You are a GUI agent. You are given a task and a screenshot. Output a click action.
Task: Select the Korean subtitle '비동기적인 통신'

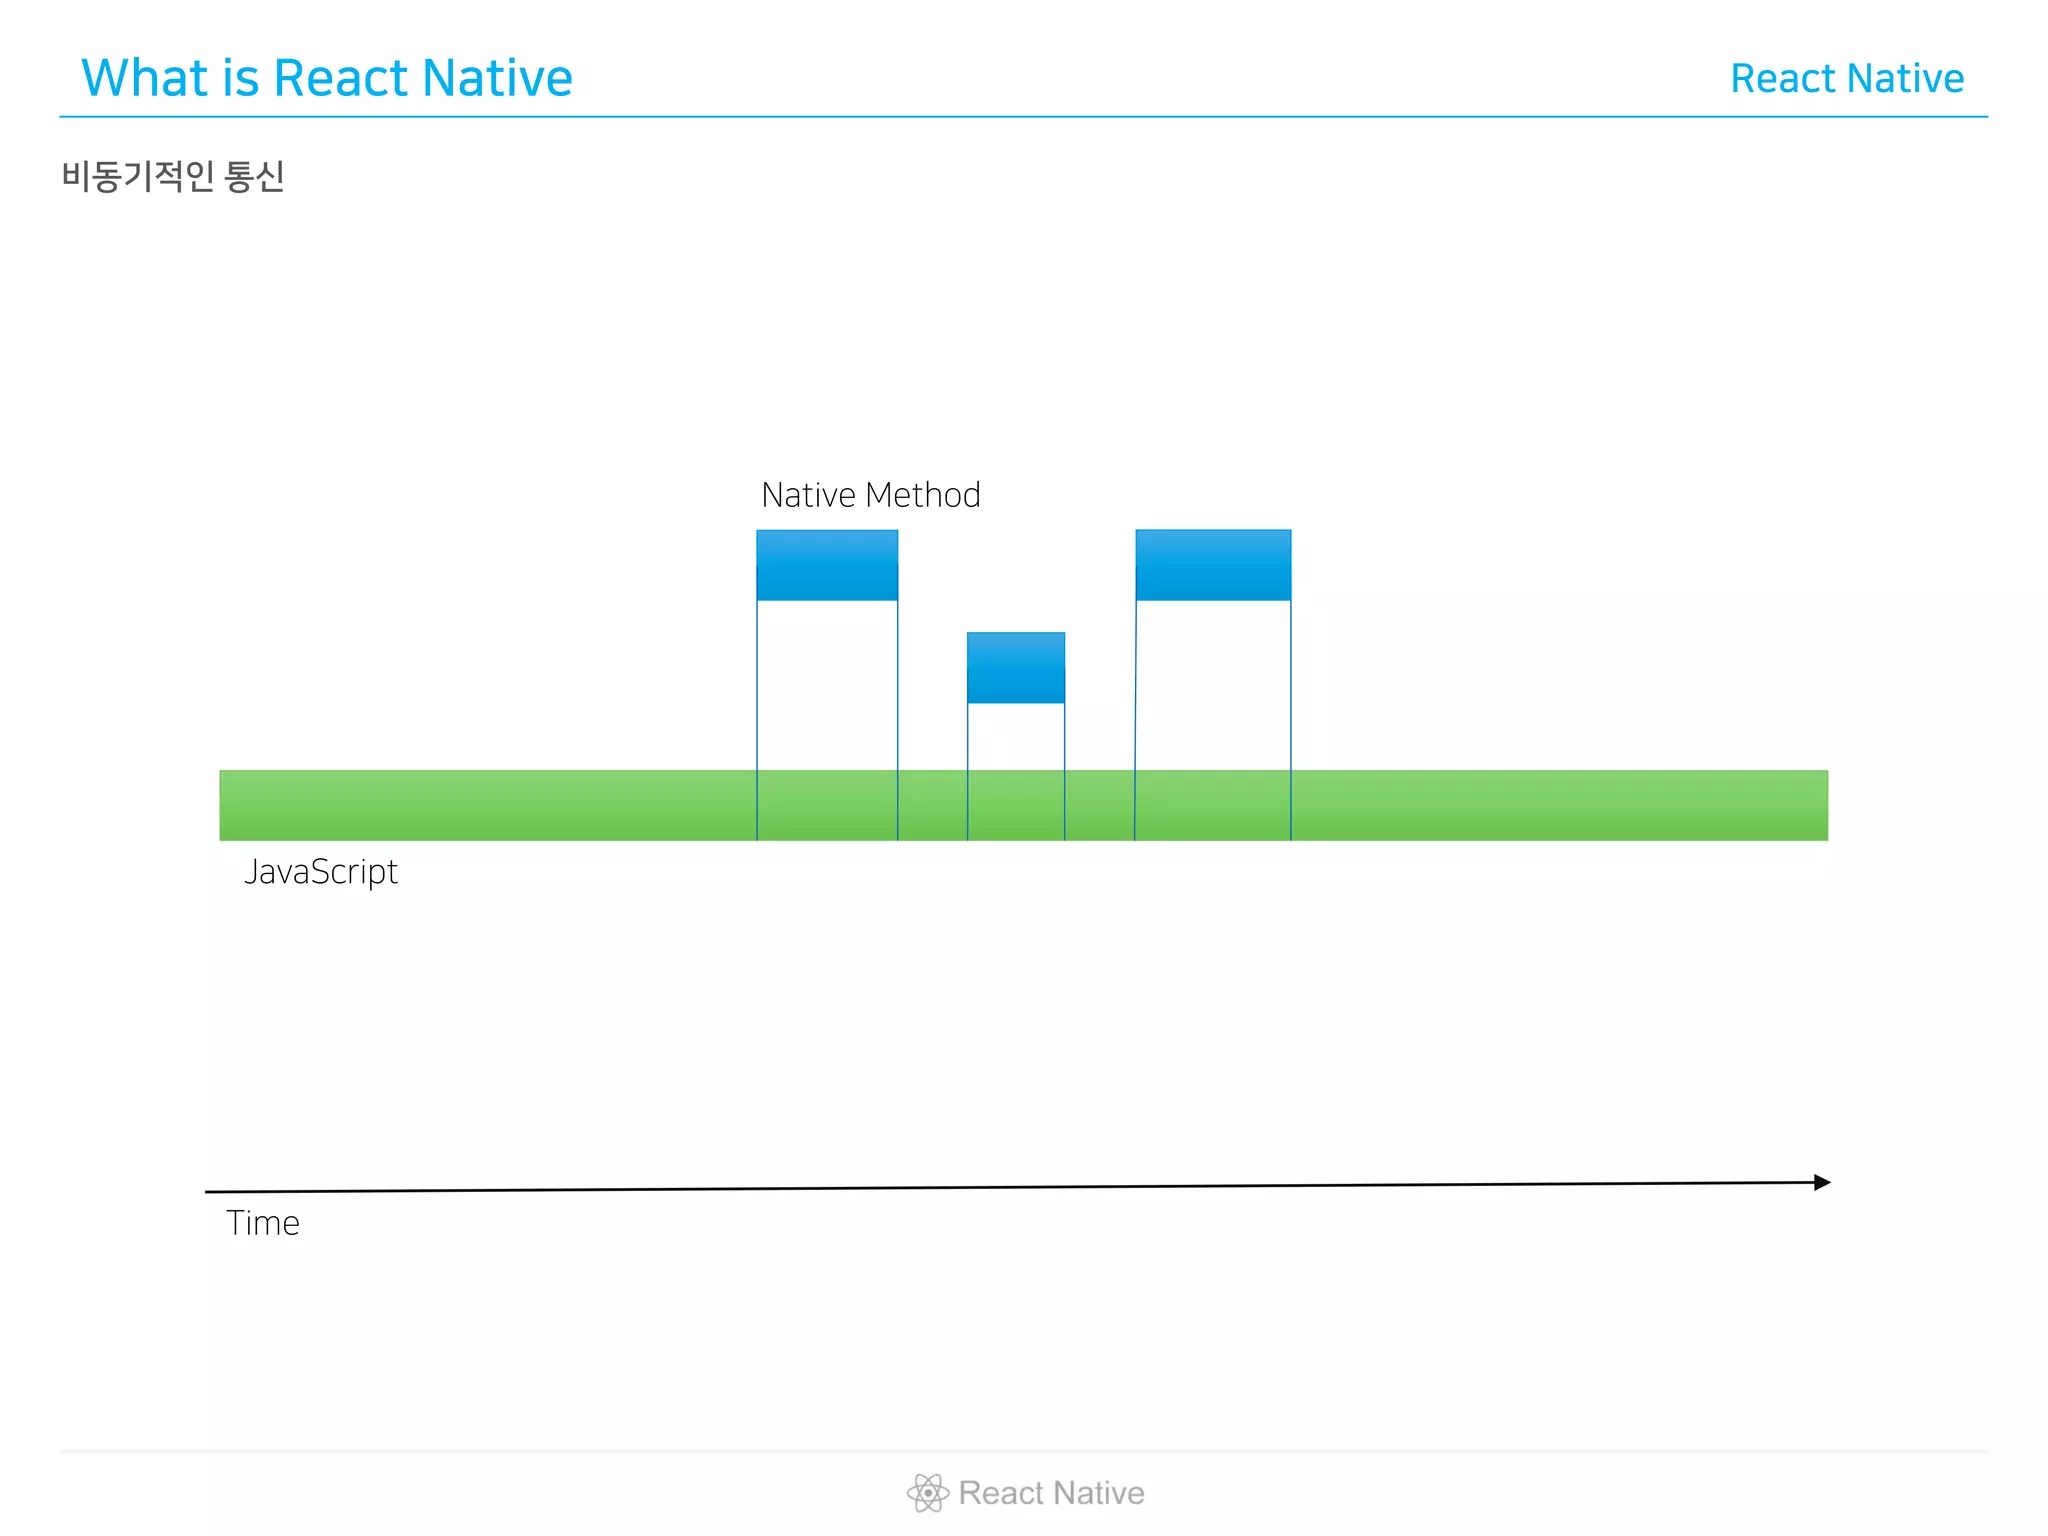tap(173, 176)
